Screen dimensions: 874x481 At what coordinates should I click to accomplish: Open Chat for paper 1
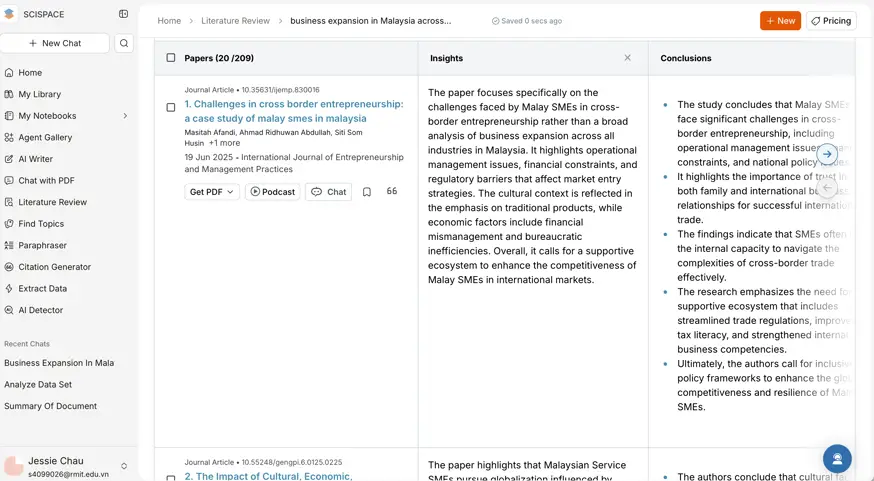pos(328,192)
